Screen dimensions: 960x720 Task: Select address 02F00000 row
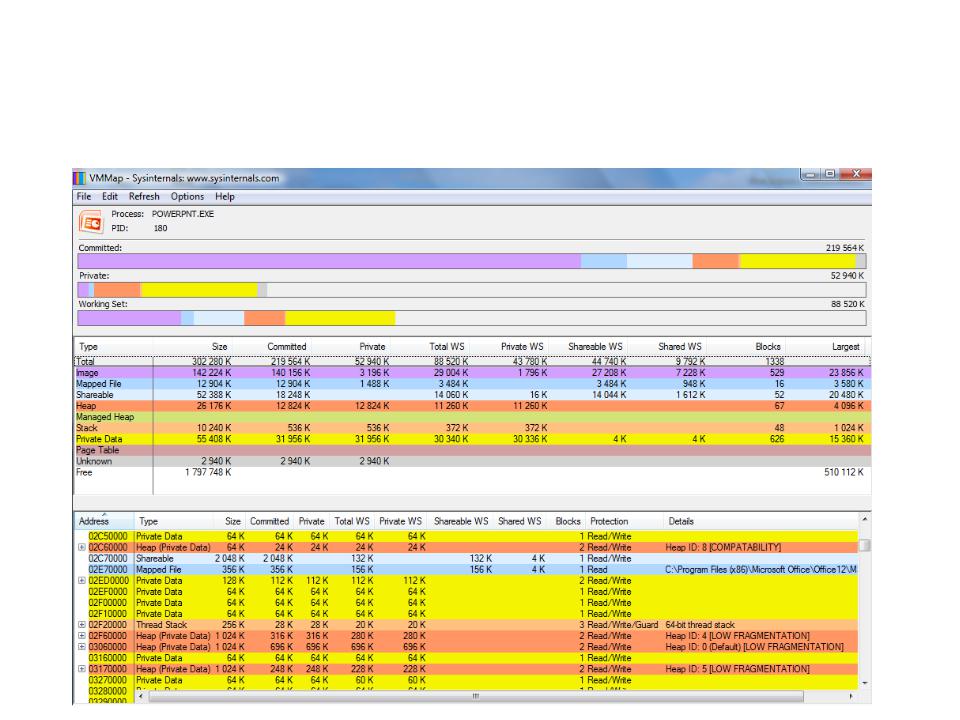click(x=466, y=602)
